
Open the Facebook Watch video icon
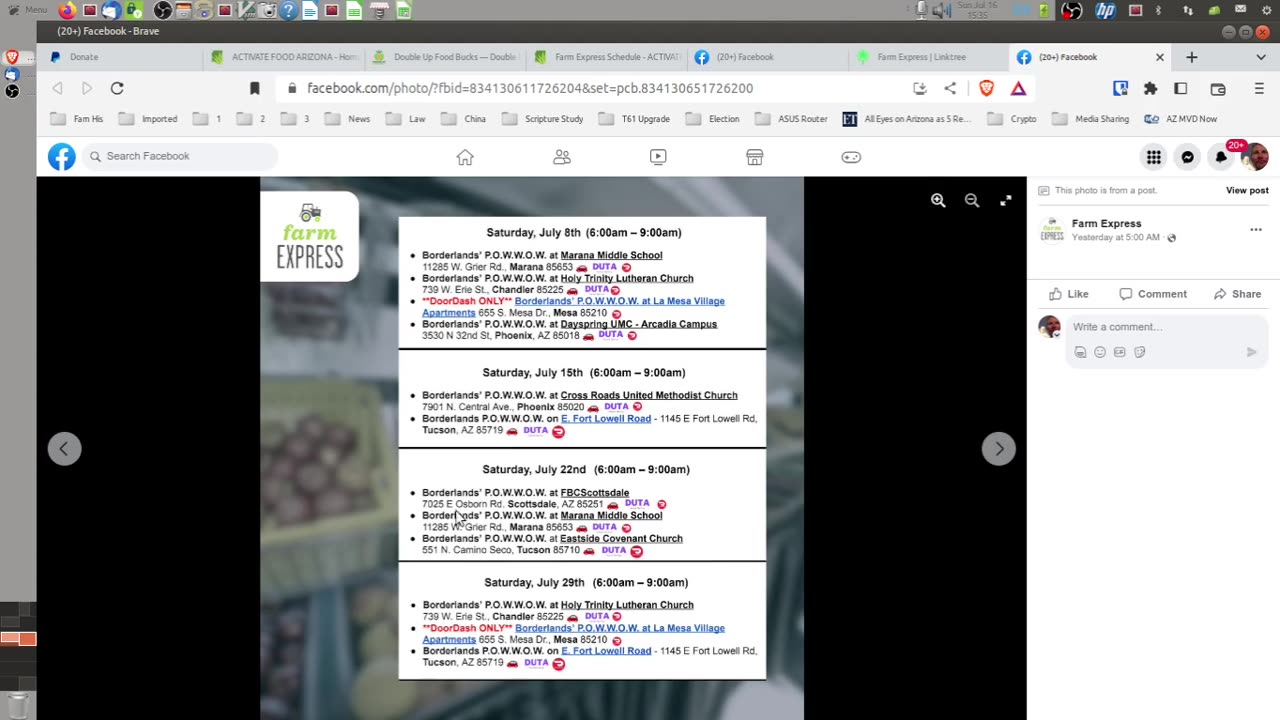658,157
